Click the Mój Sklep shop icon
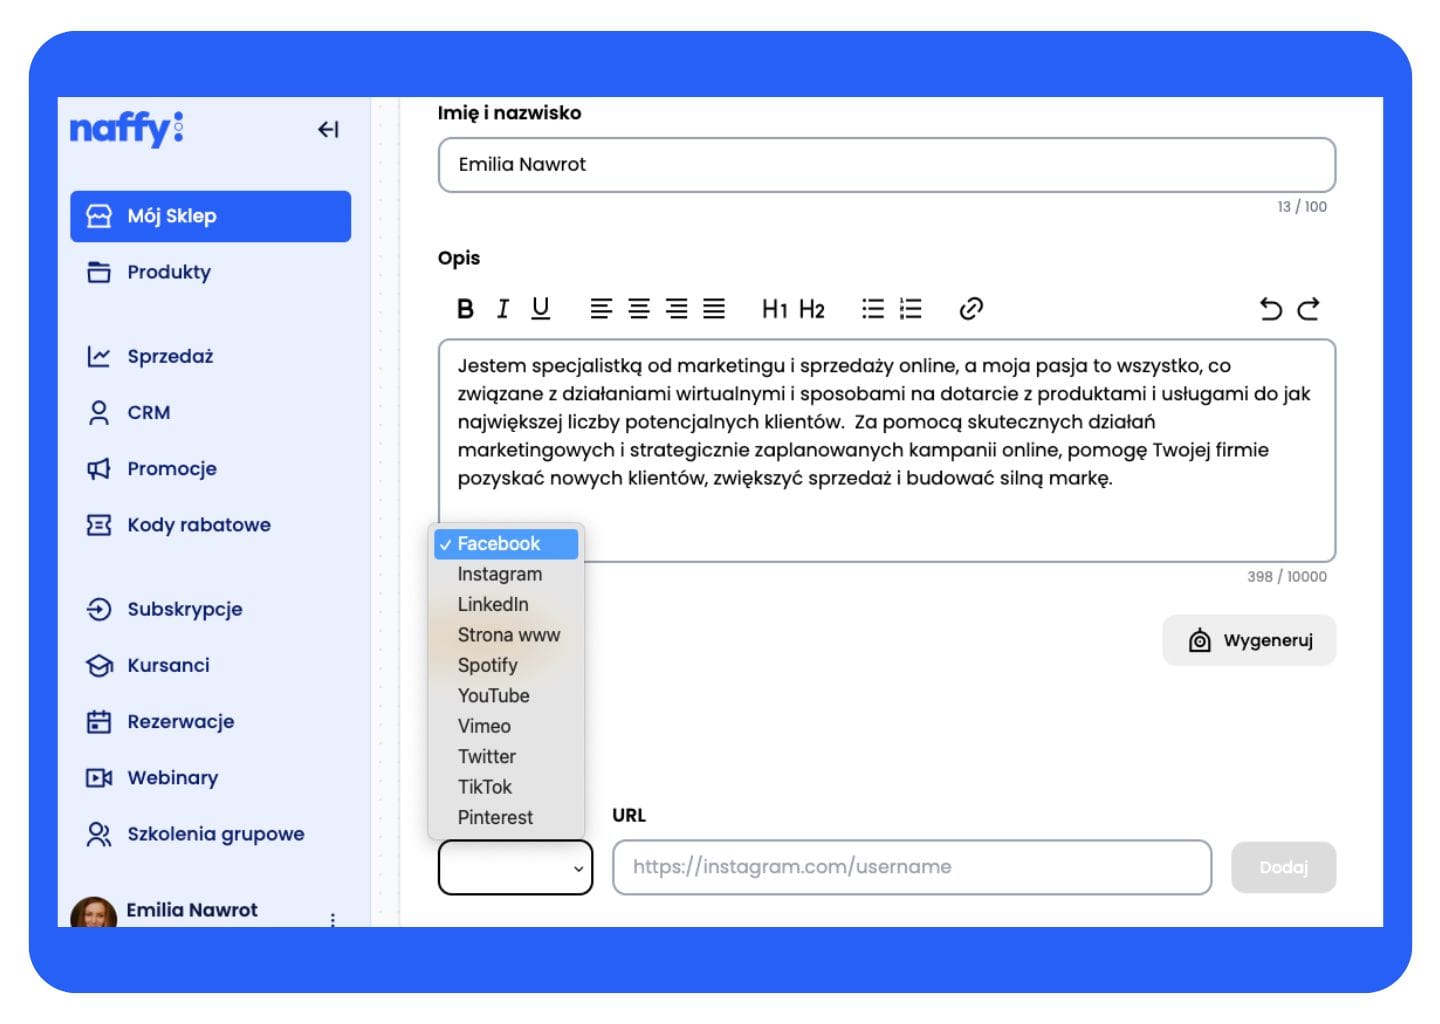This screenshot has height=1024, width=1440. (x=99, y=216)
